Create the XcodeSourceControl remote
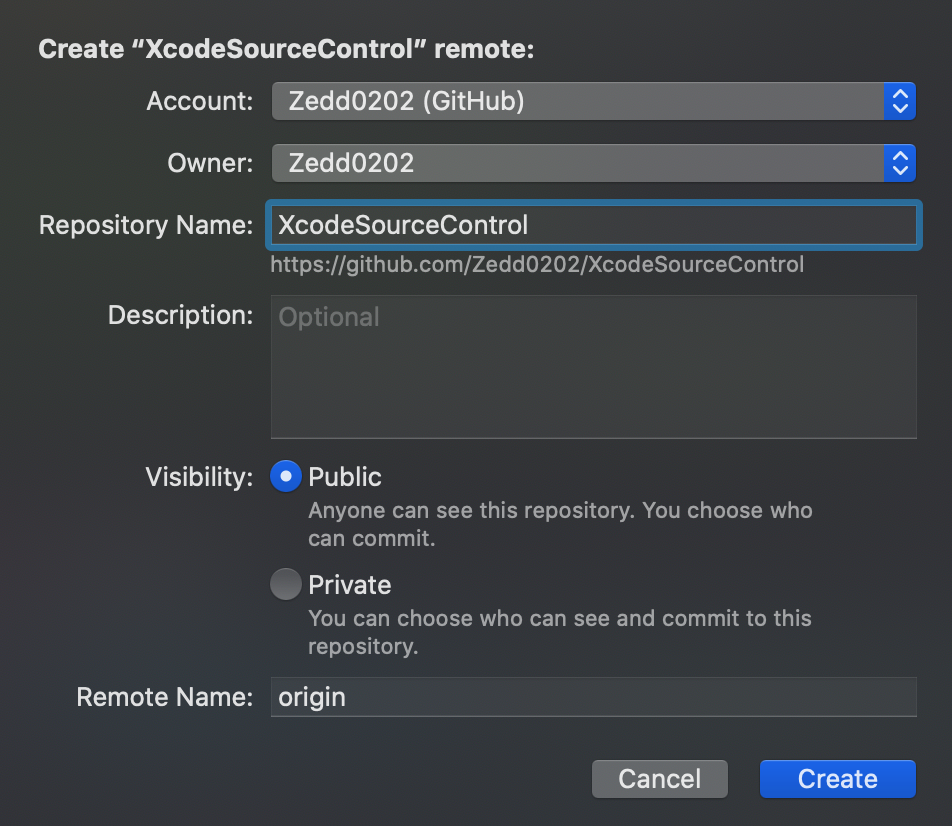 click(838, 779)
